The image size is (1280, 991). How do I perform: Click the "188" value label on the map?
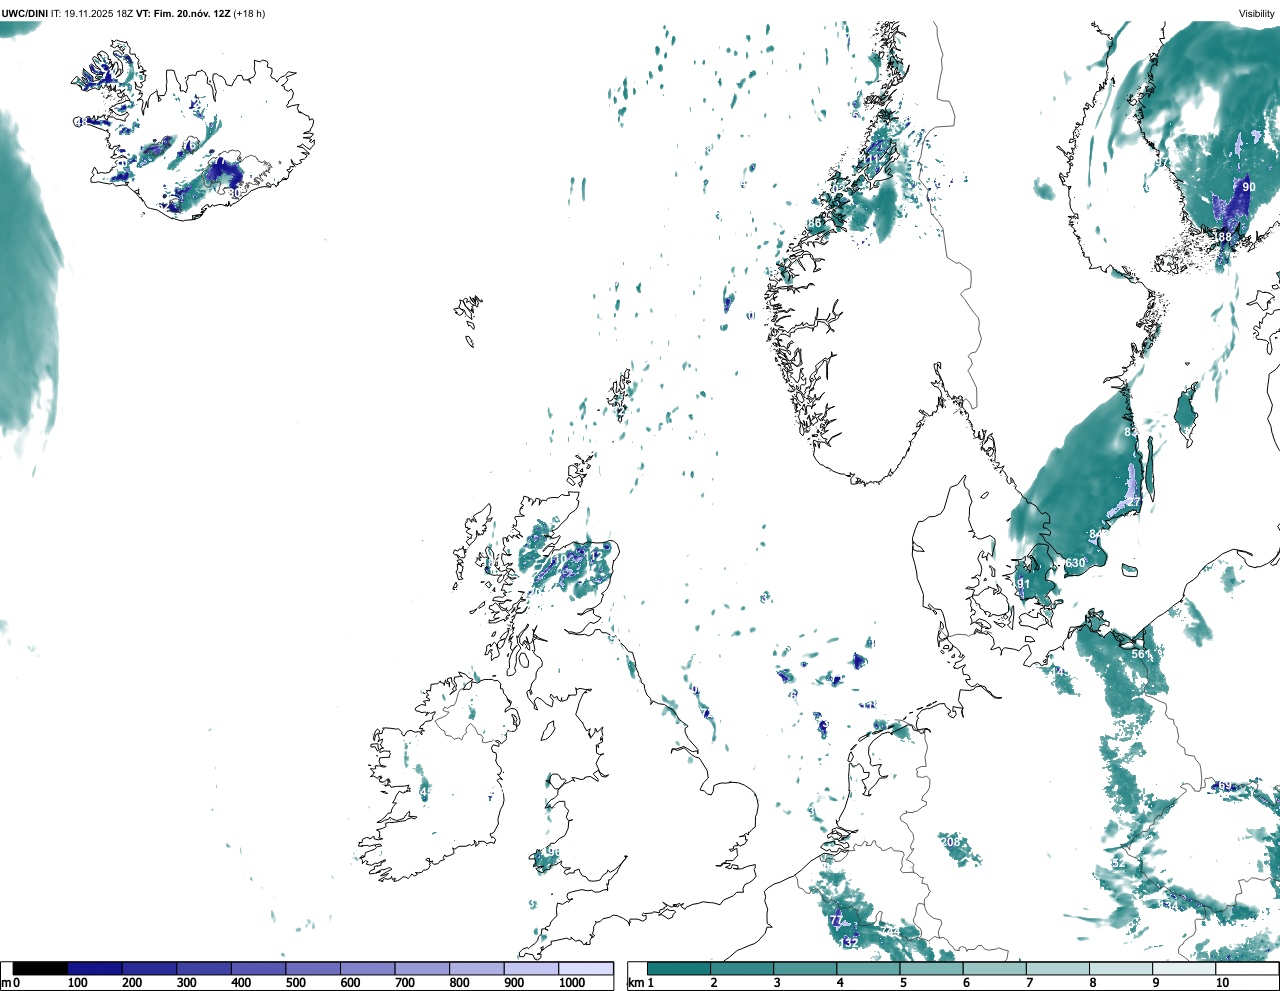click(x=1223, y=237)
